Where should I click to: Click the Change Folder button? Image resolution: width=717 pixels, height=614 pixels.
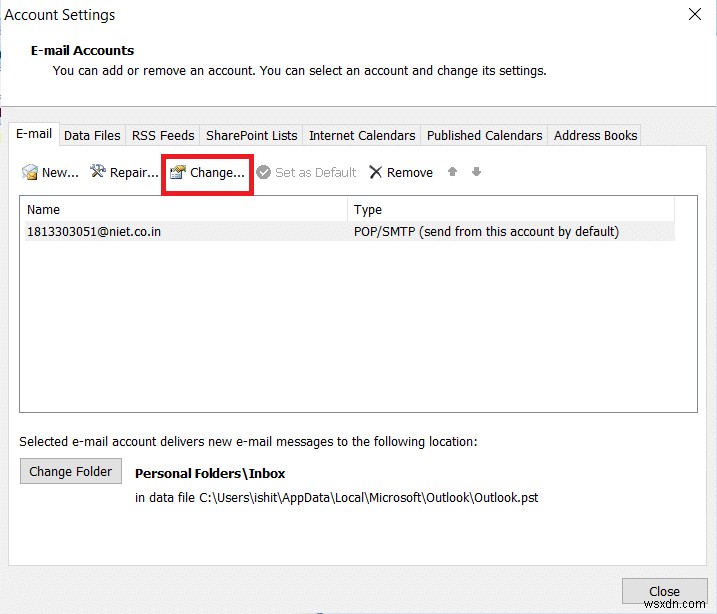[x=71, y=471]
